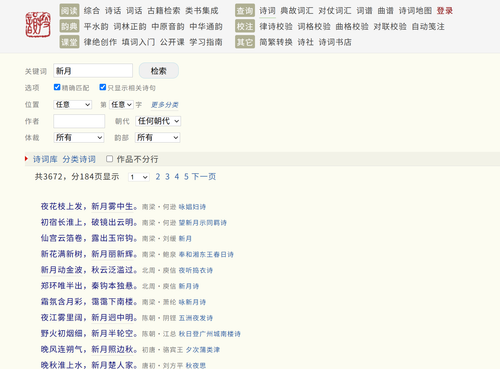
Task: Open the 朝代 dropdown showing 任何朝代
Action: [x=158, y=121]
